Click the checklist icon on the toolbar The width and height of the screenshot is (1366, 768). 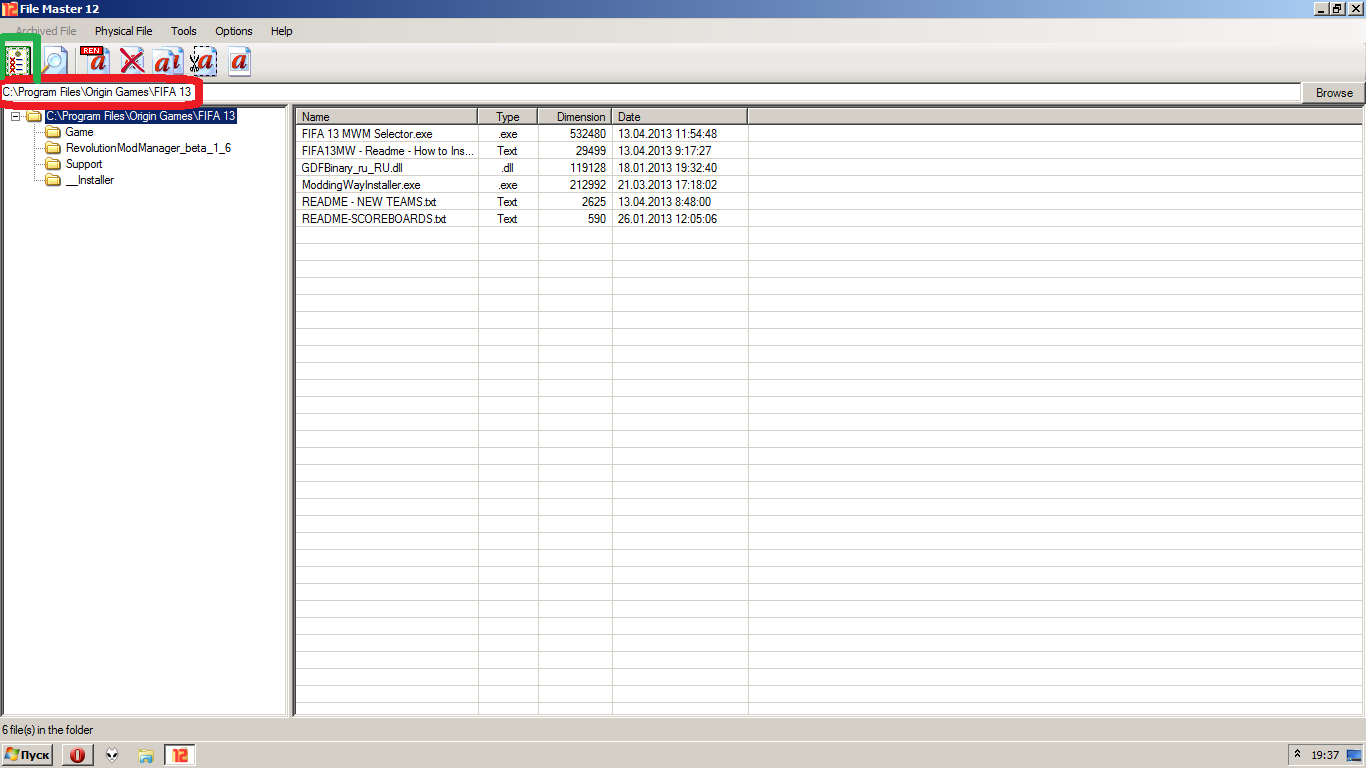pyautogui.click(x=18, y=62)
